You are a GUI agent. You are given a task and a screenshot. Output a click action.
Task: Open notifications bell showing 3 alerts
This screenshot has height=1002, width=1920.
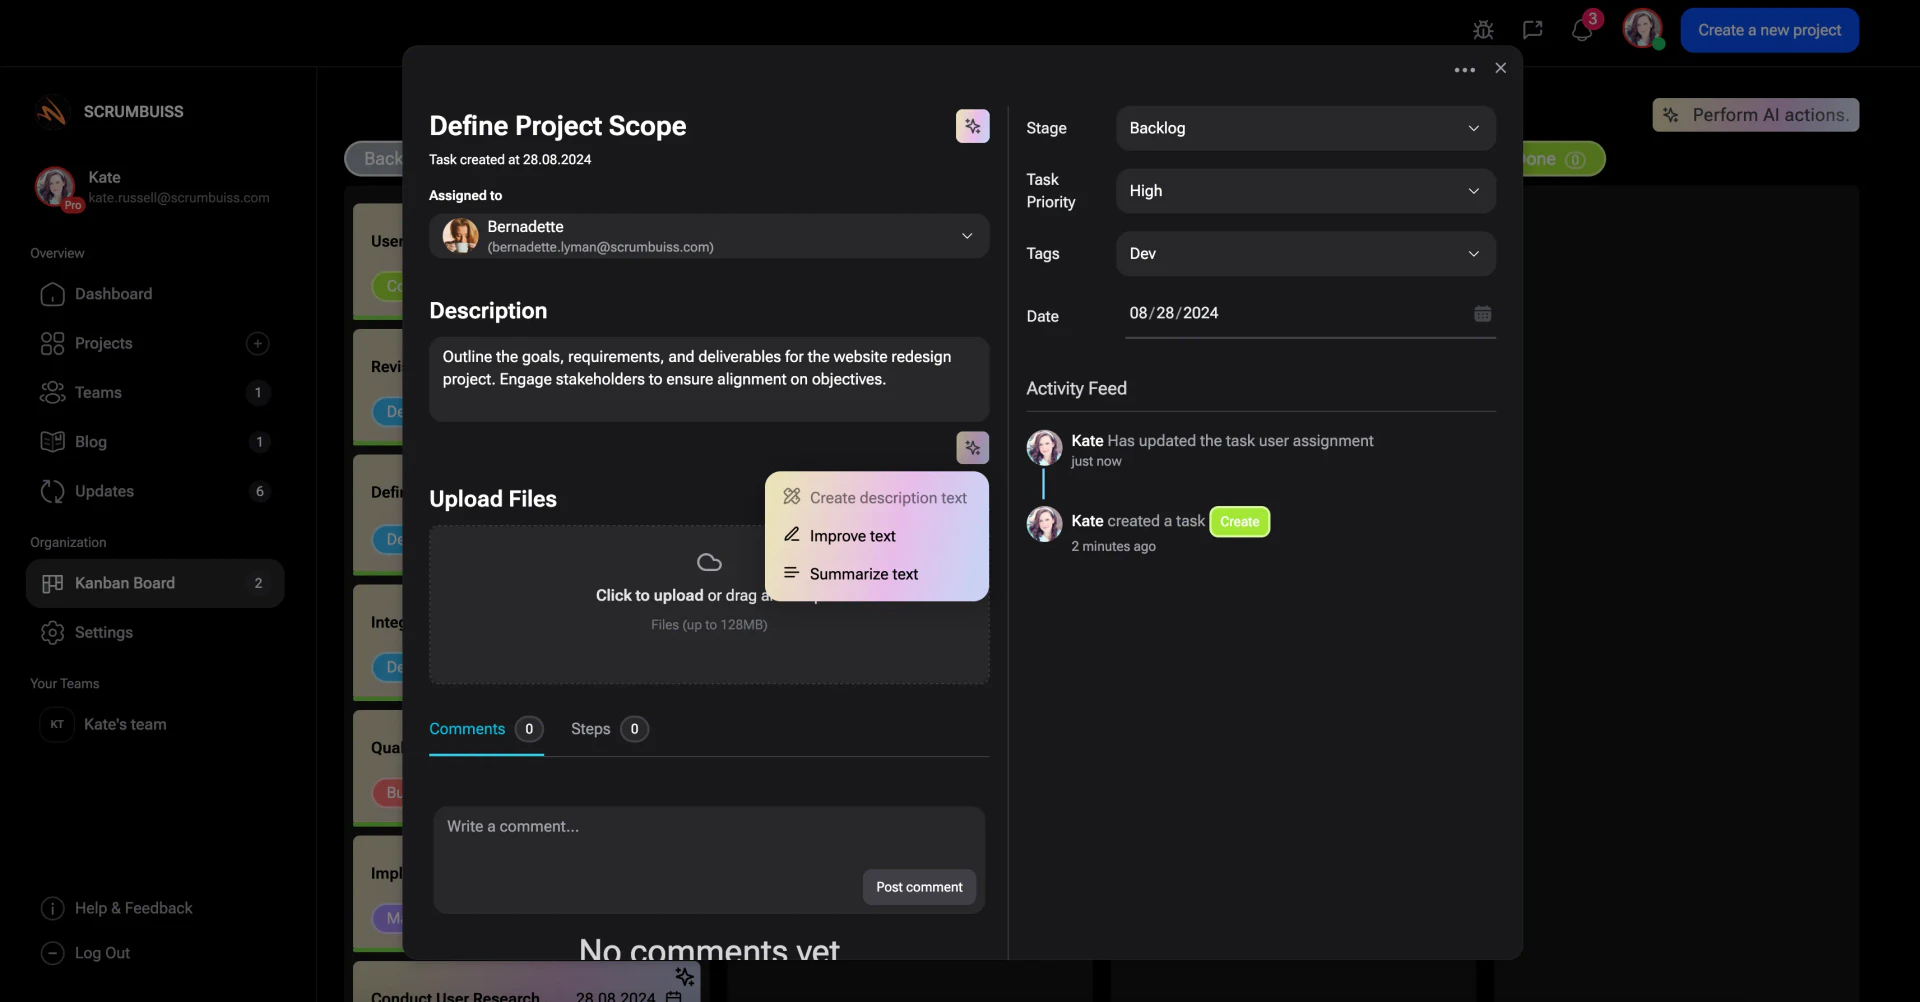pos(1583,30)
